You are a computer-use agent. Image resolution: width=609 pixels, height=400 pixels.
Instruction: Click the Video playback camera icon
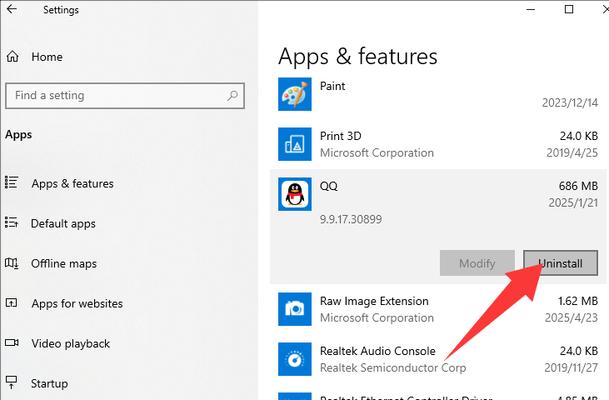[x=12, y=343]
